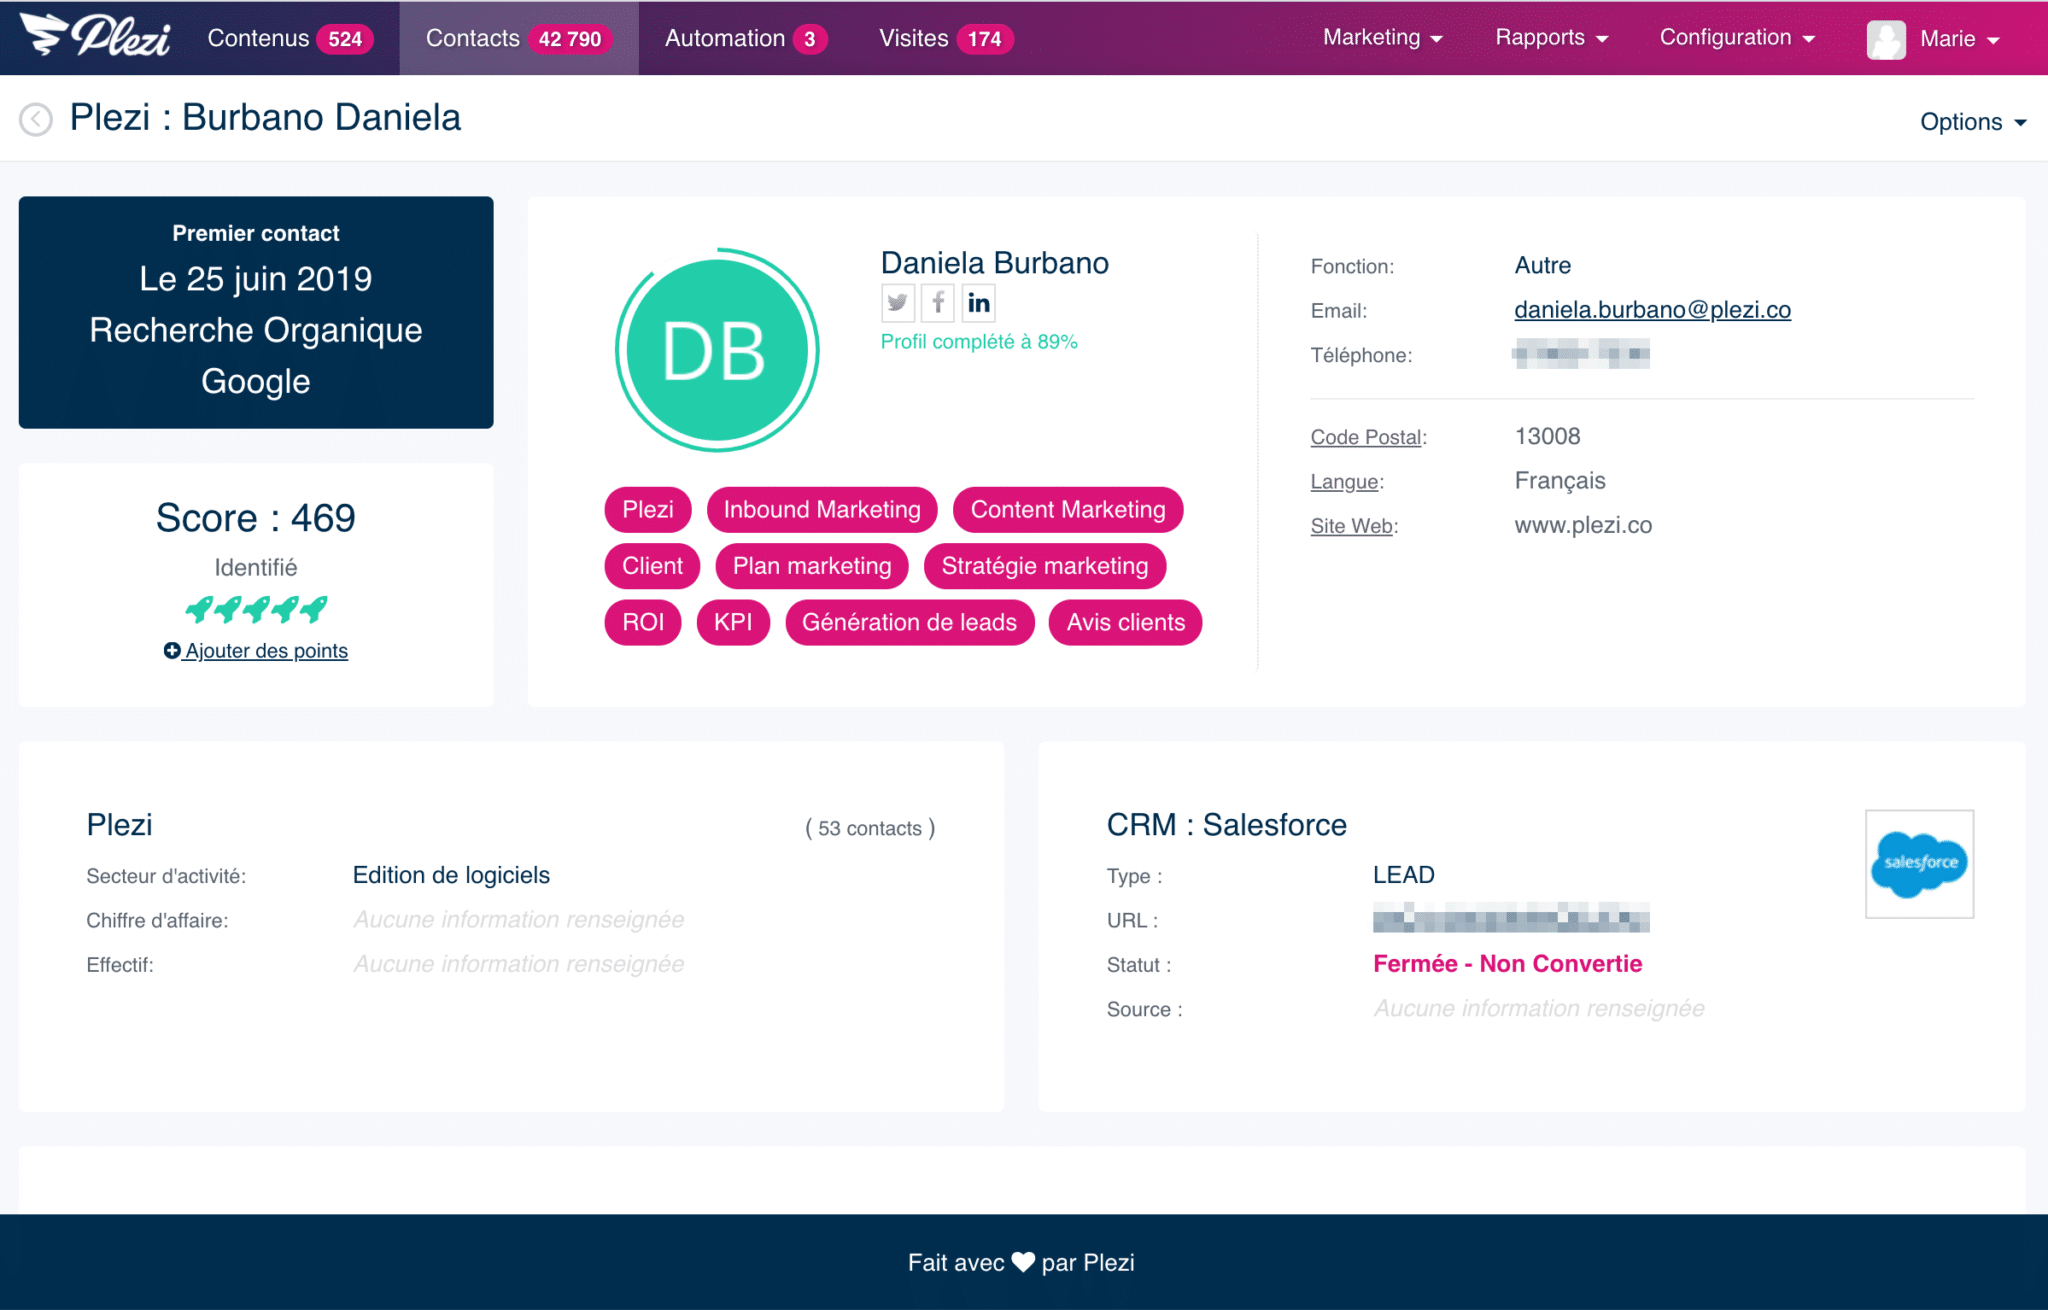
Task: Select the Génération de leads tag
Action: [910, 622]
